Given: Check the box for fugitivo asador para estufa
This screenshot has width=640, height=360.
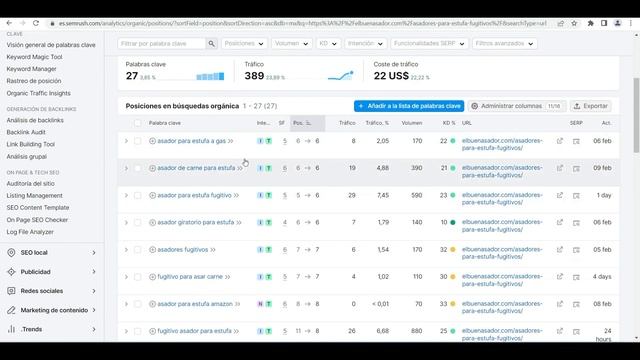Looking at the screenshot, I should [x=138, y=331].
